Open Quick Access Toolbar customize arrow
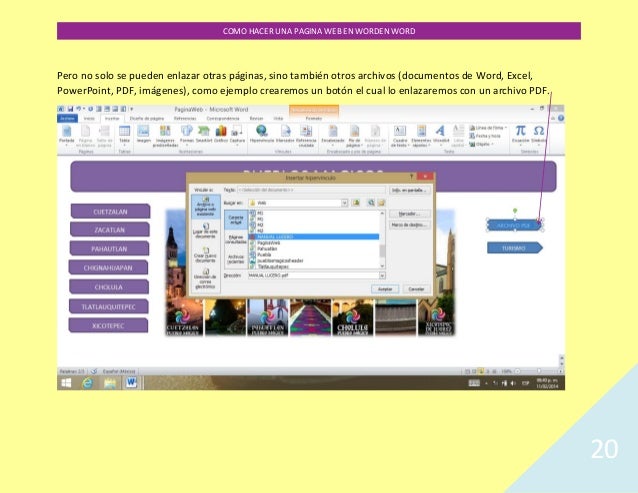The image size is (638, 493). tap(131, 109)
